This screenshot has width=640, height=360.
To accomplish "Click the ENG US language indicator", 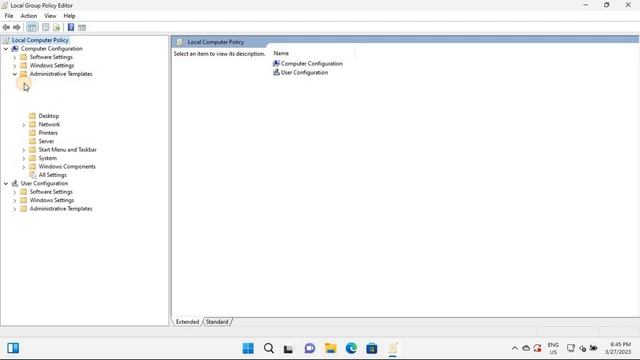I will (x=553, y=348).
